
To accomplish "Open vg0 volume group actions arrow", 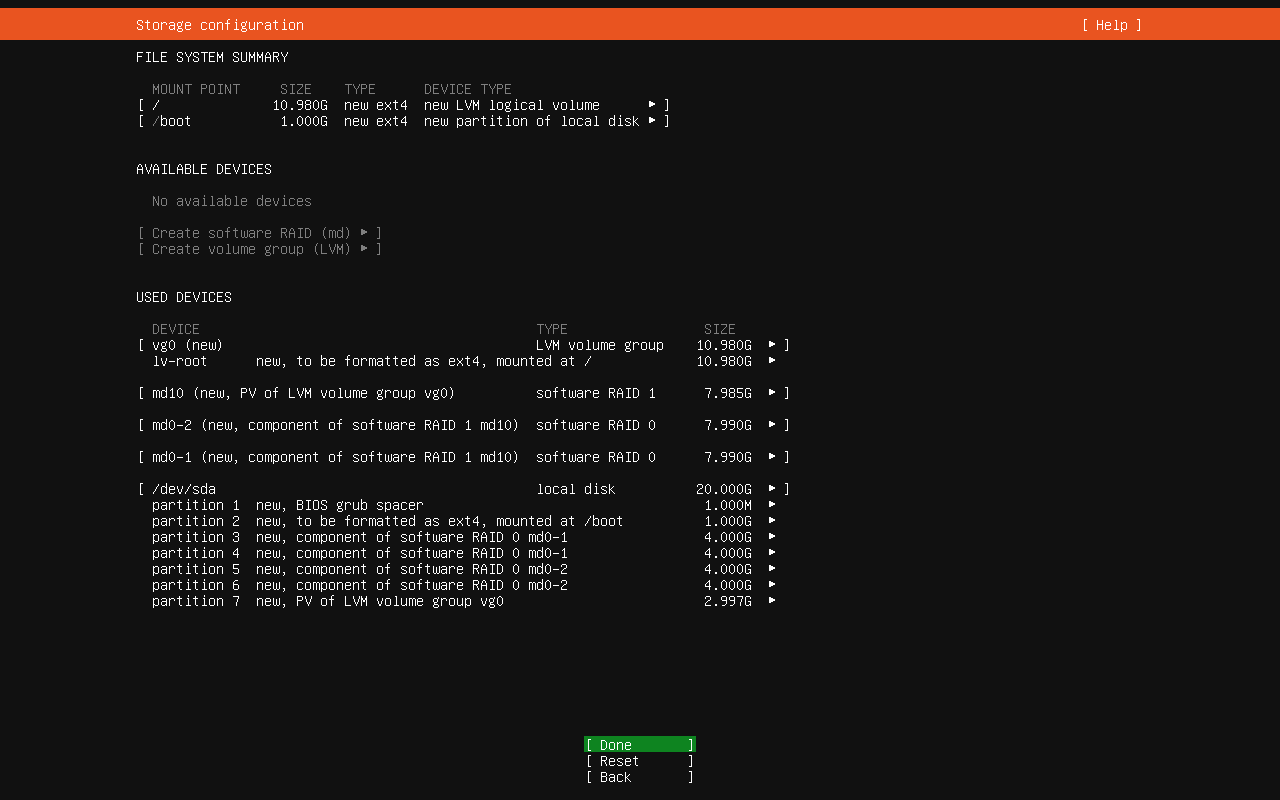I will coord(772,345).
